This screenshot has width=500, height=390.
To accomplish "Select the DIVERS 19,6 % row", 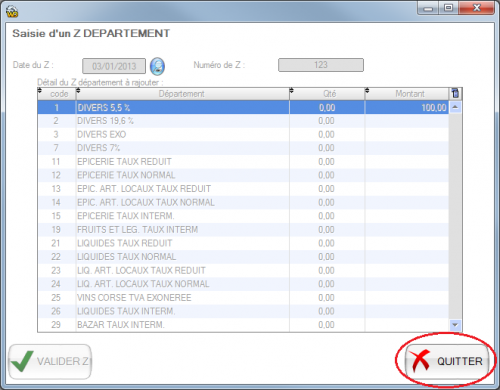I will pyautogui.click(x=243, y=121).
